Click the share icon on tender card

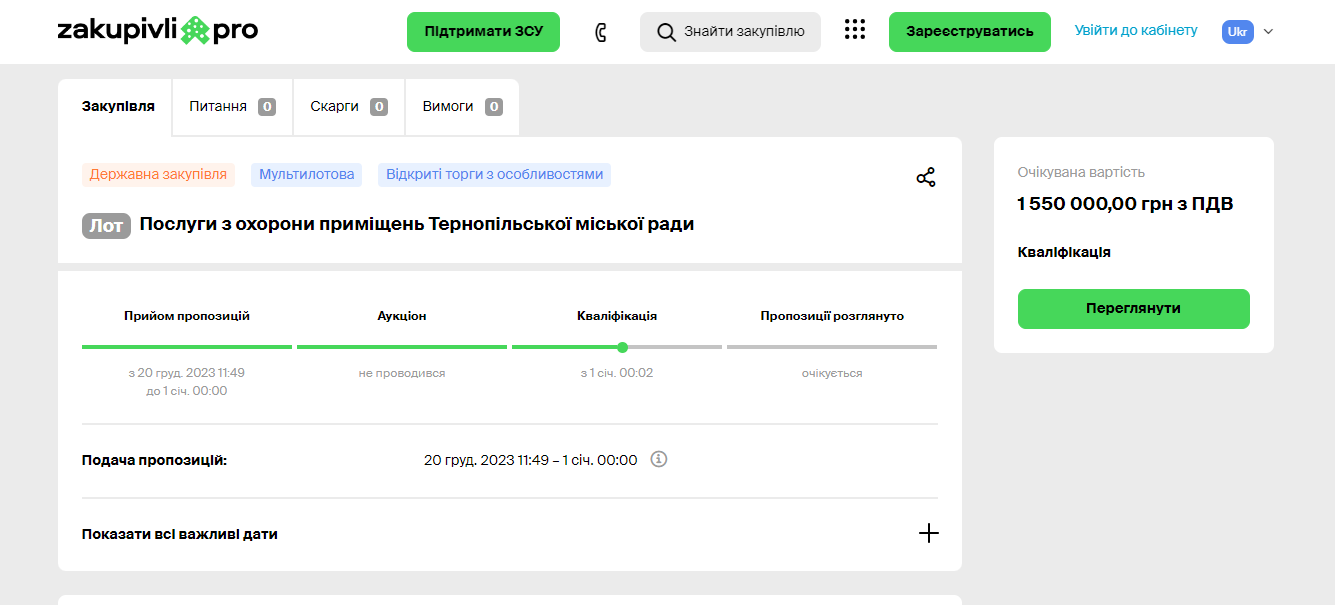coord(926,178)
